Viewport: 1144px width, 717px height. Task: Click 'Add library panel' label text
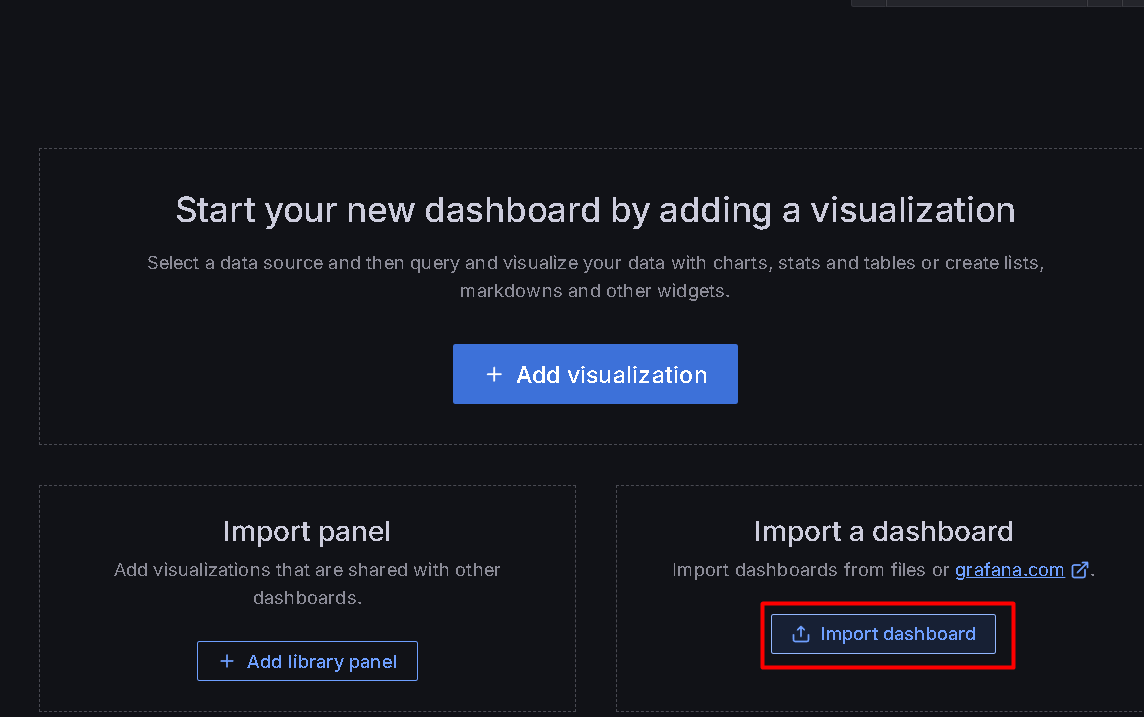321,662
